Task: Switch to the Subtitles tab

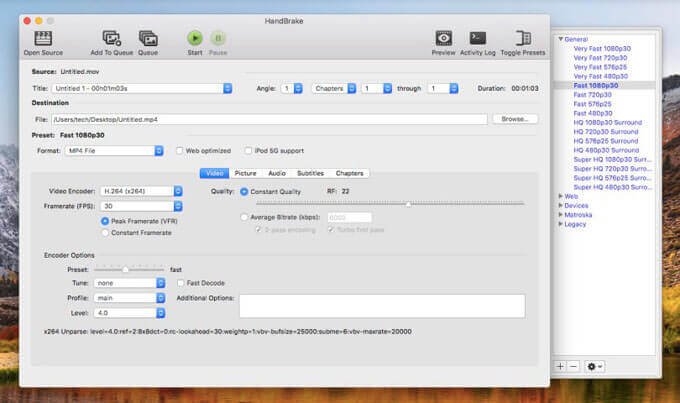Action: tap(310, 173)
